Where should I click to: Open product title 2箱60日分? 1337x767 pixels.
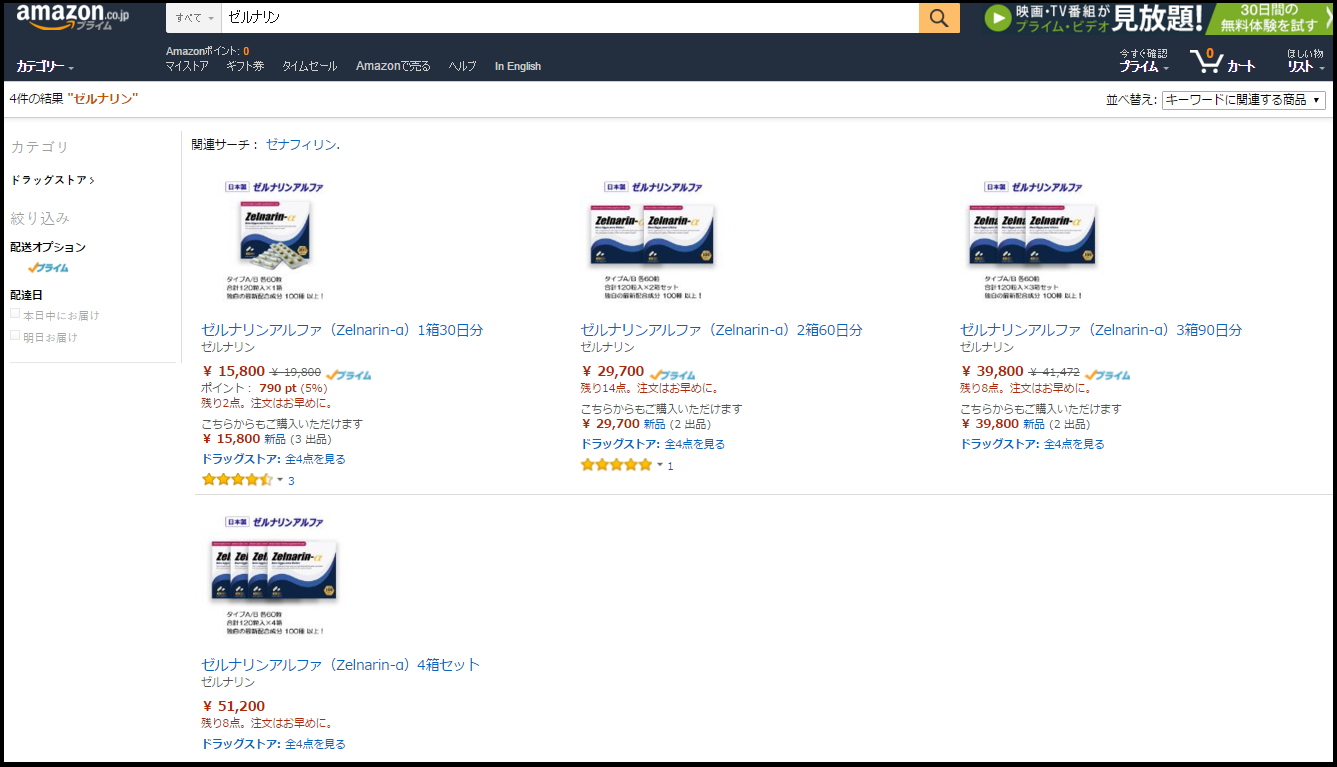click(721, 330)
